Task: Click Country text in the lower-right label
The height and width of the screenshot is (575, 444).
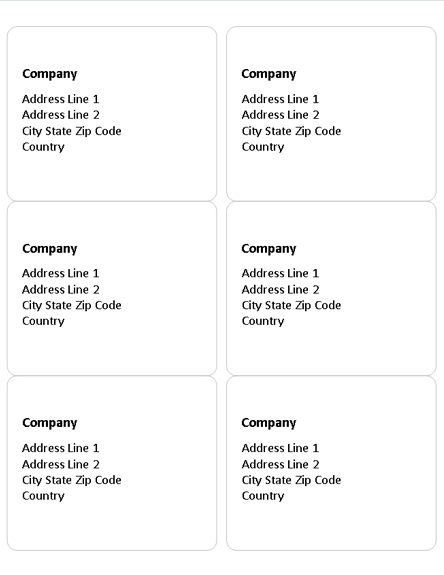Action: click(263, 496)
